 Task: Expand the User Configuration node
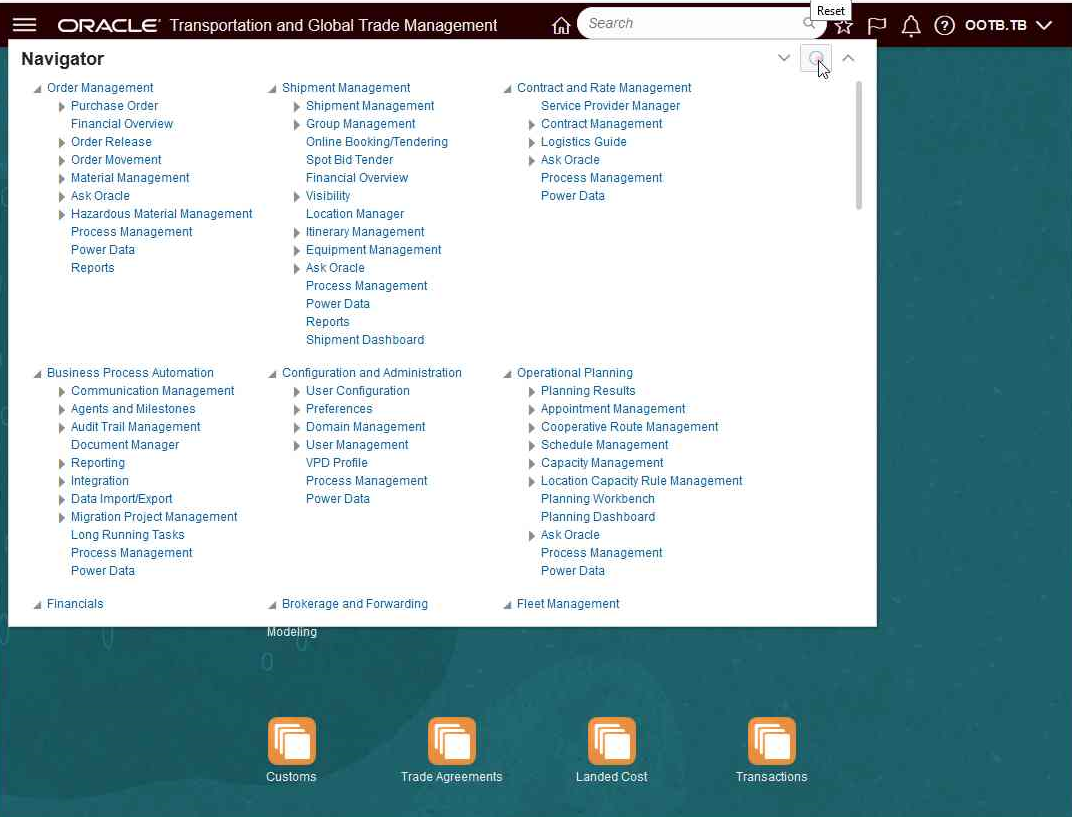(297, 392)
